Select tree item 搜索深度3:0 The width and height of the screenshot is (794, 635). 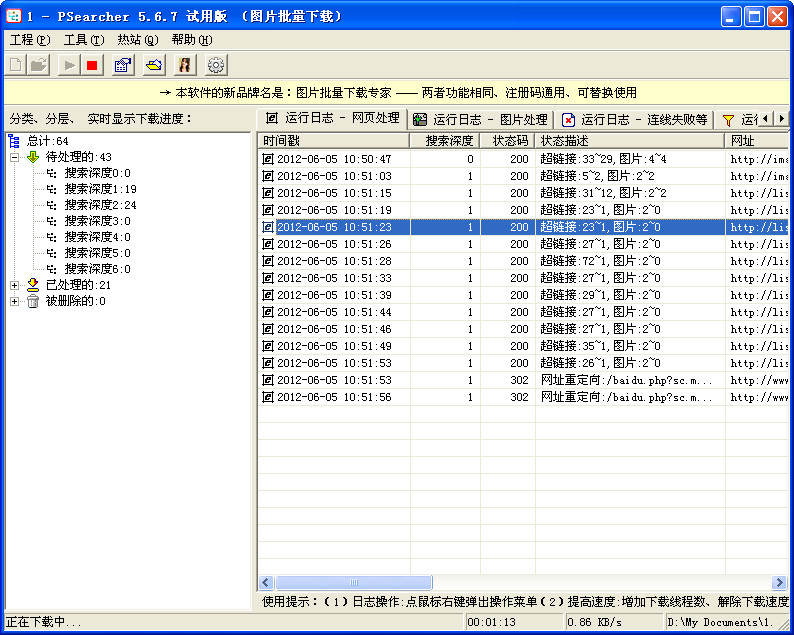[x=97, y=221]
